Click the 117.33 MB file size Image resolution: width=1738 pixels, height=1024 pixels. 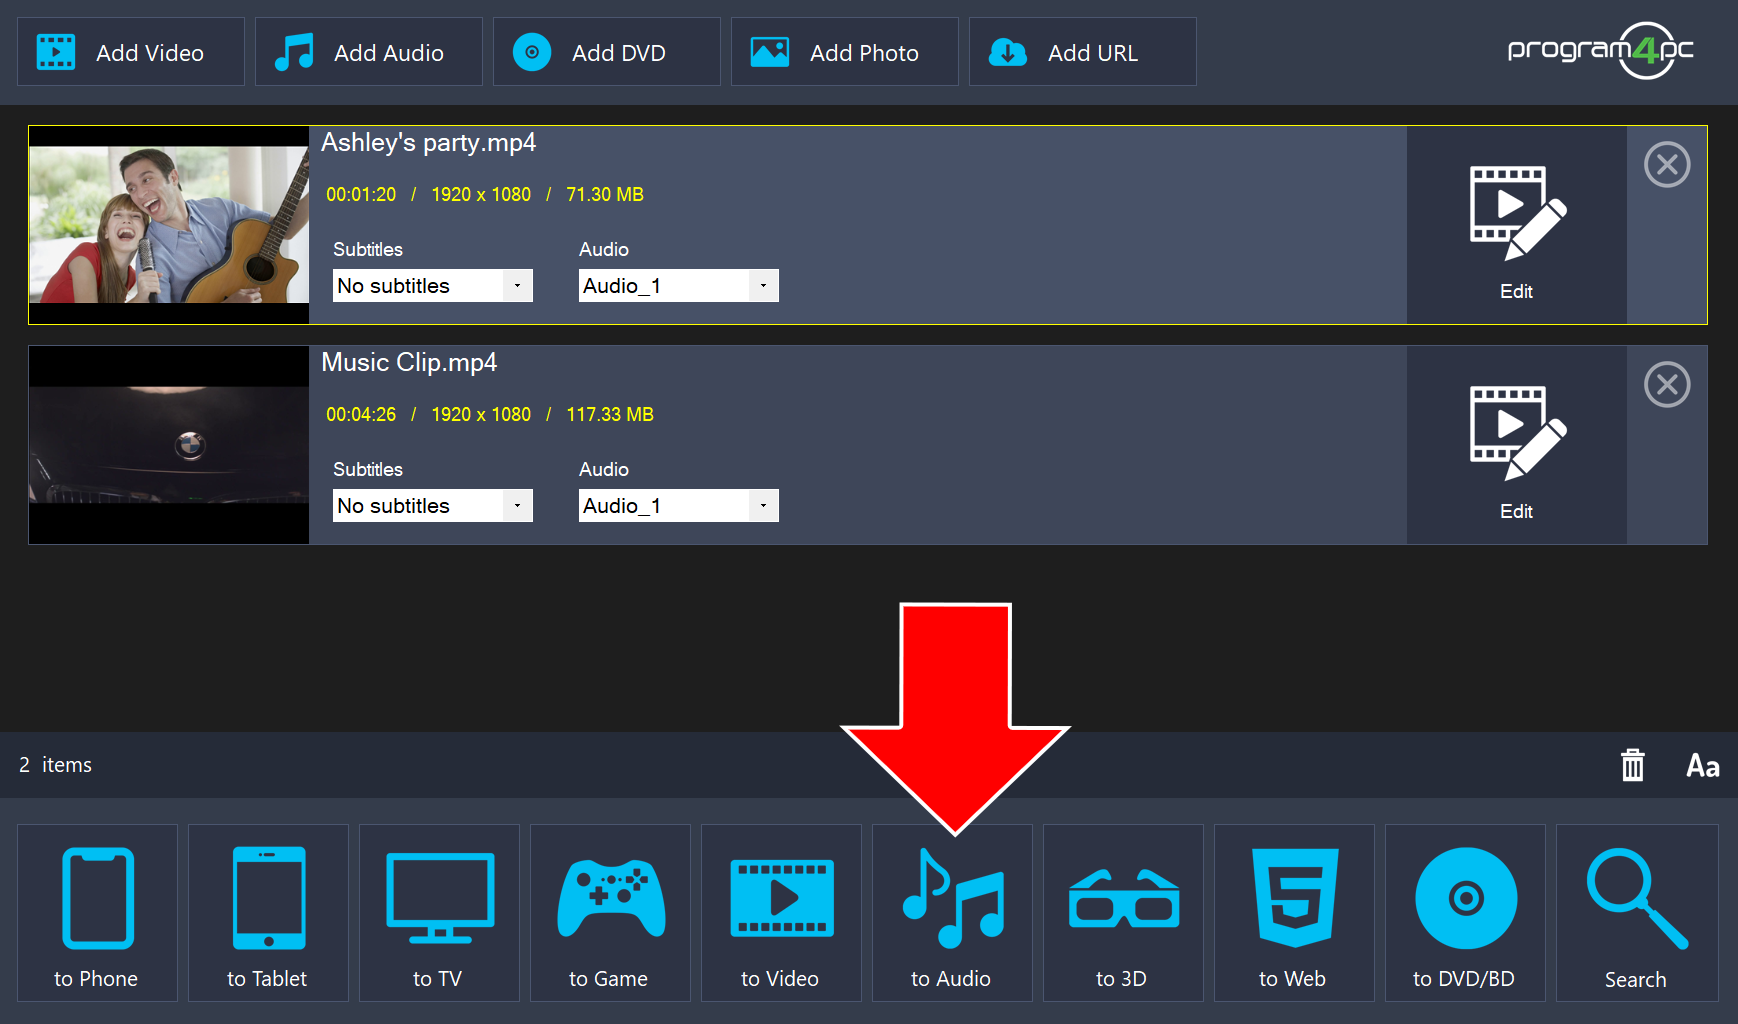(610, 415)
